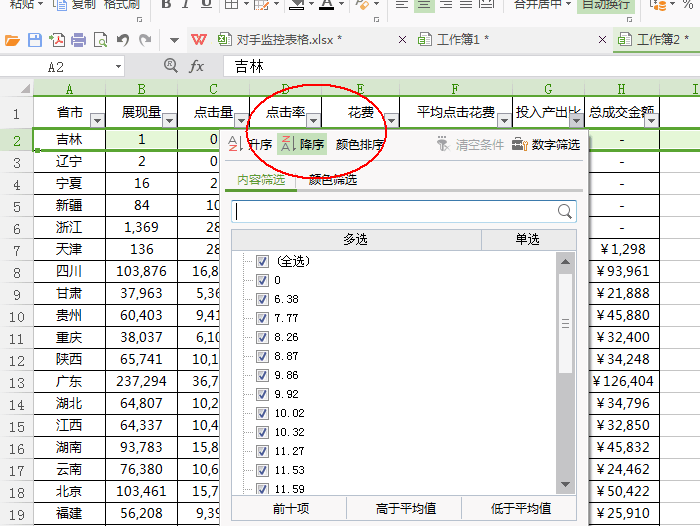Apply font color icon
The width and height of the screenshot is (700, 526).
pyautogui.click(x=327, y=4)
